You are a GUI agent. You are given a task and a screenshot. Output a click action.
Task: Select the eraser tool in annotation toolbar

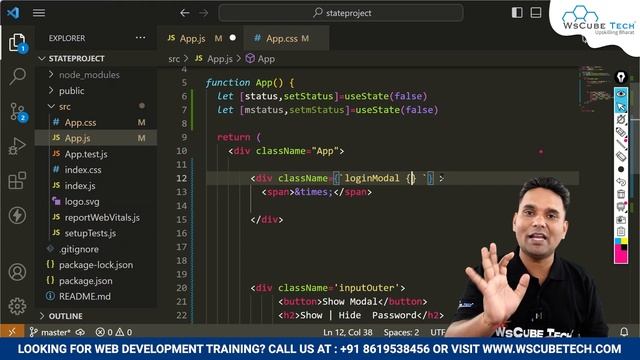click(621, 156)
